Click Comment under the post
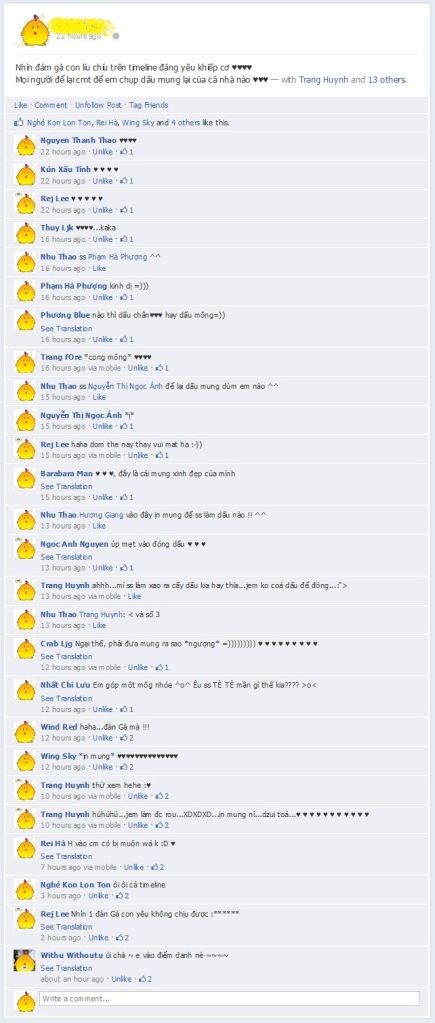Image resolution: width=435 pixels, height=1023 pixels. [x=51, y=105]
